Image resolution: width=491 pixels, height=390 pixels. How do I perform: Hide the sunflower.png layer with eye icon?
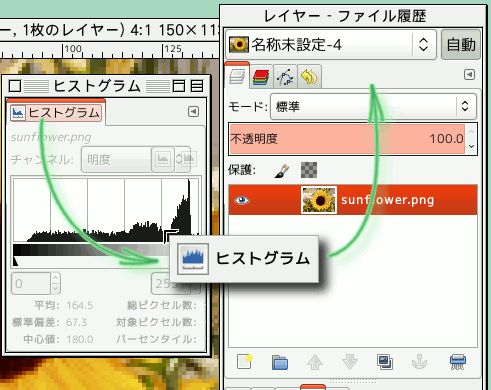click(x=242, y=200)
